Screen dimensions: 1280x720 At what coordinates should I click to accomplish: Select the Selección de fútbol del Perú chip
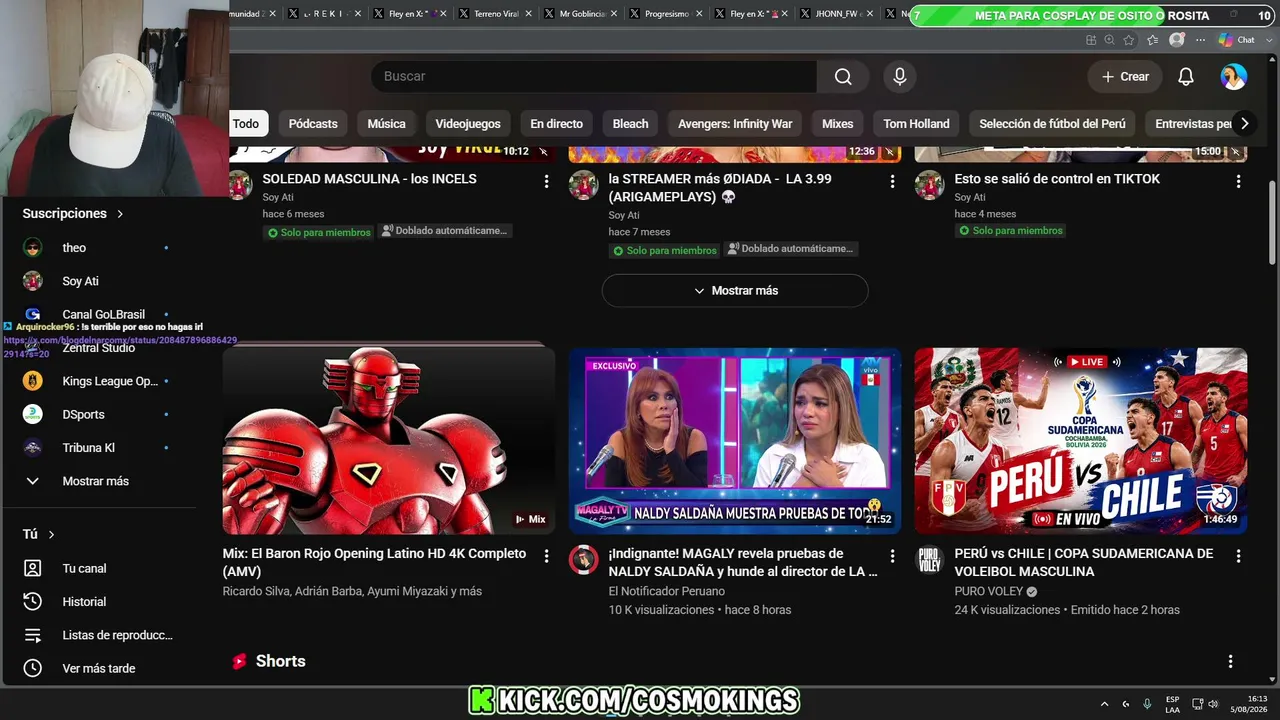pos(1052,124)
